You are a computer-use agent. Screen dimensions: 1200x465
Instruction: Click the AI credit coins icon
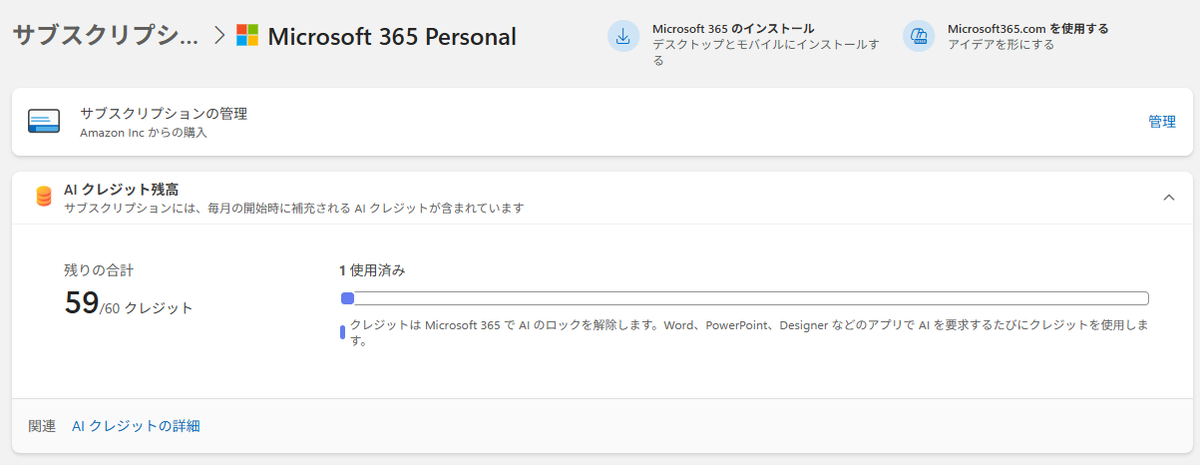(43, 196)
